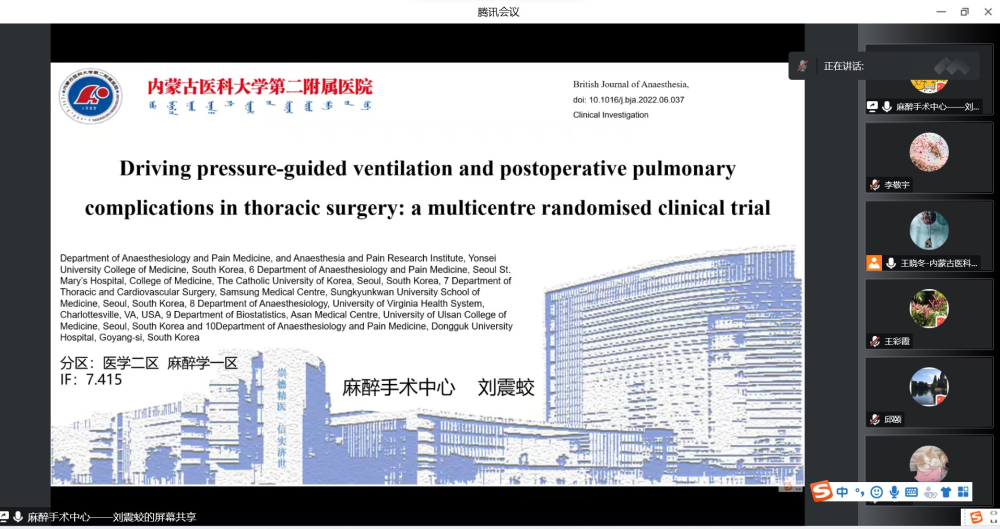Screen dimensions: 1000x529
Task: Select 王彩霞 participant avatar
Action: coord(929,308)
